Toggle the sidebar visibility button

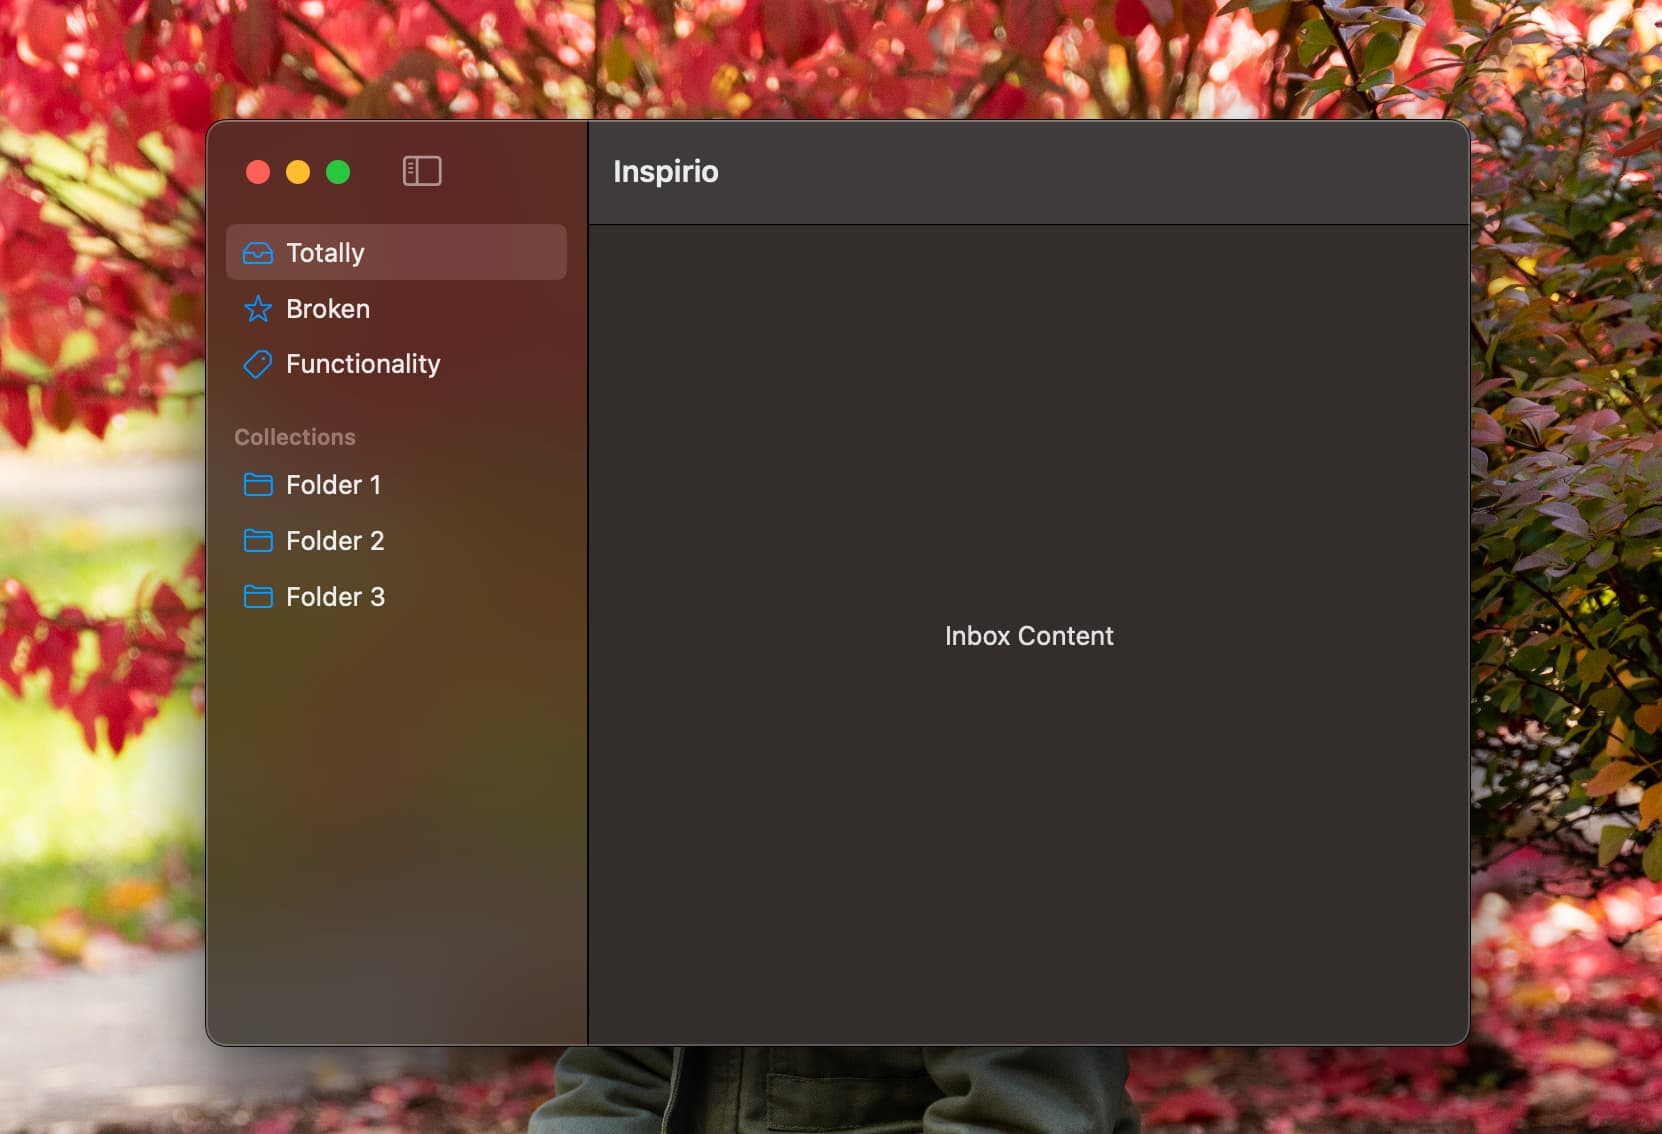pos(422,171)
